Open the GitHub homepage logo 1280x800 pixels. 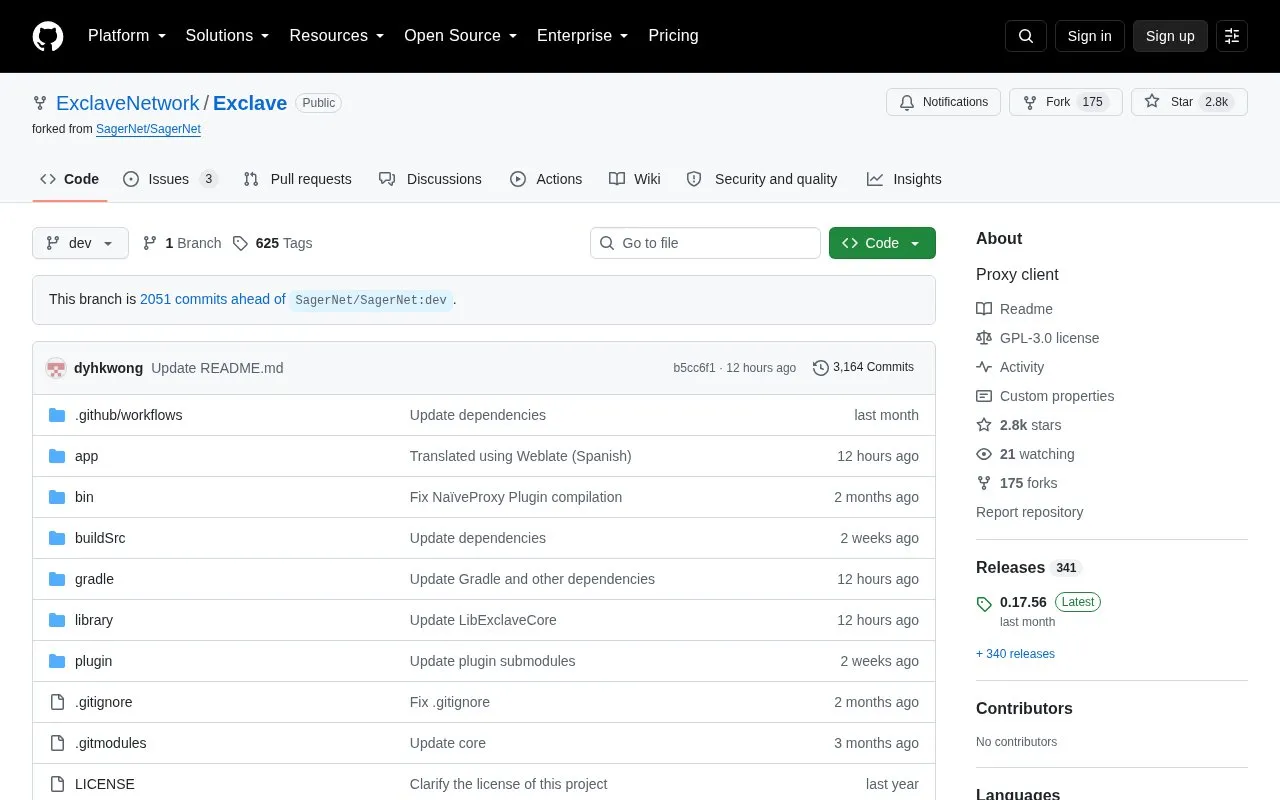pyautogui.click(x=48, y=36)
